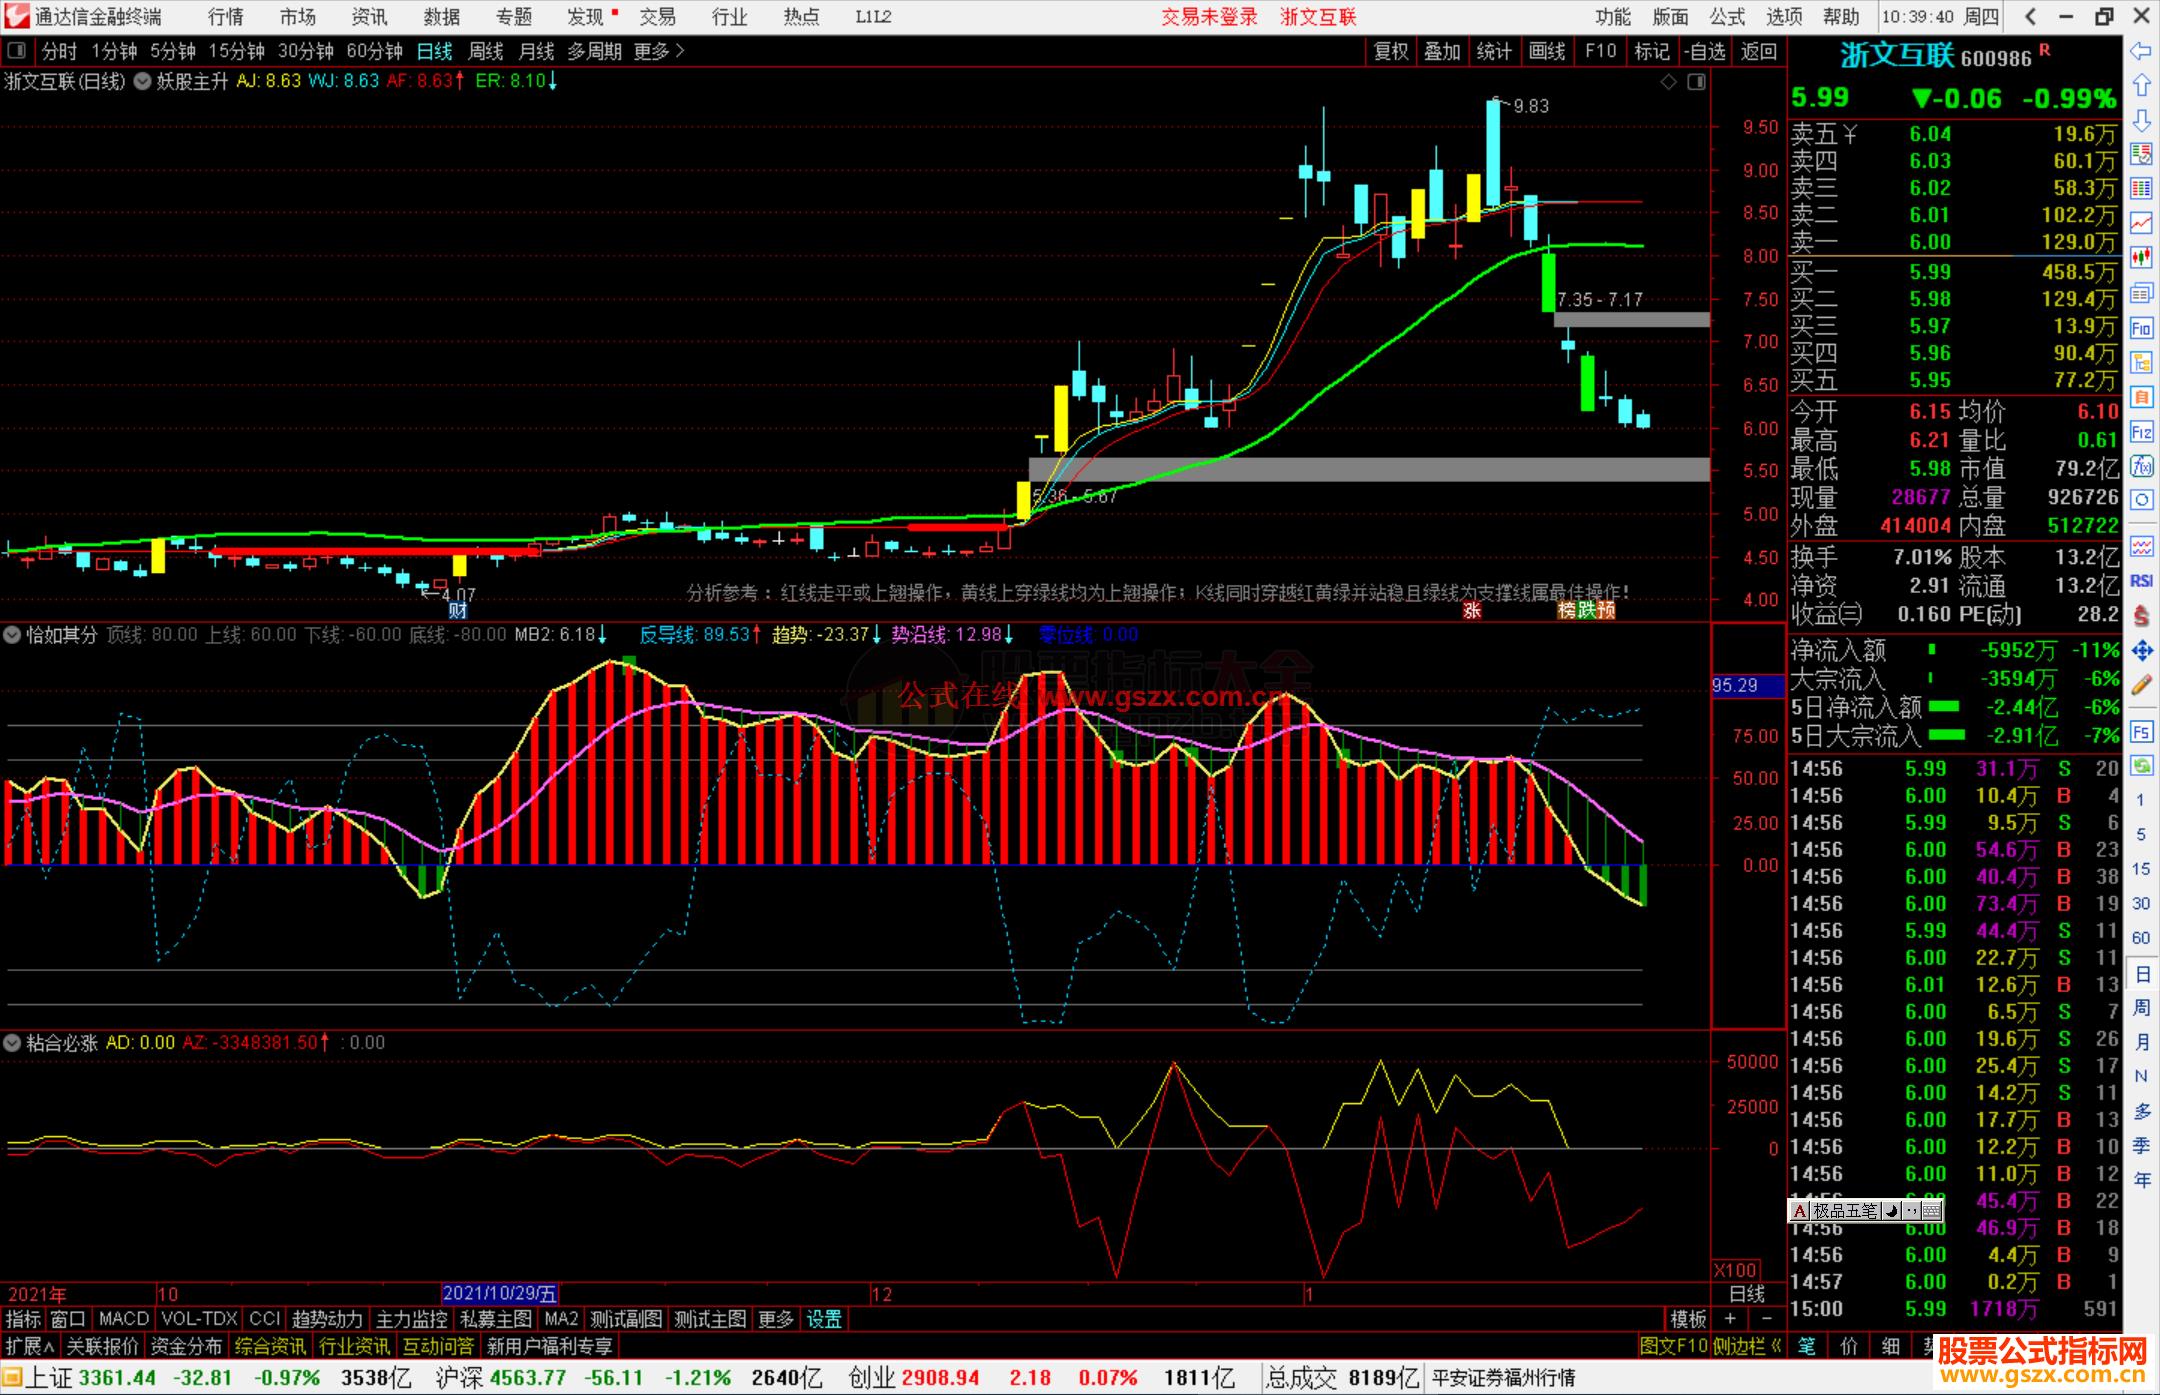The image size is (2160, 1395).
Task: Click the 画线 draw line button
Action: pos(1547,51)
